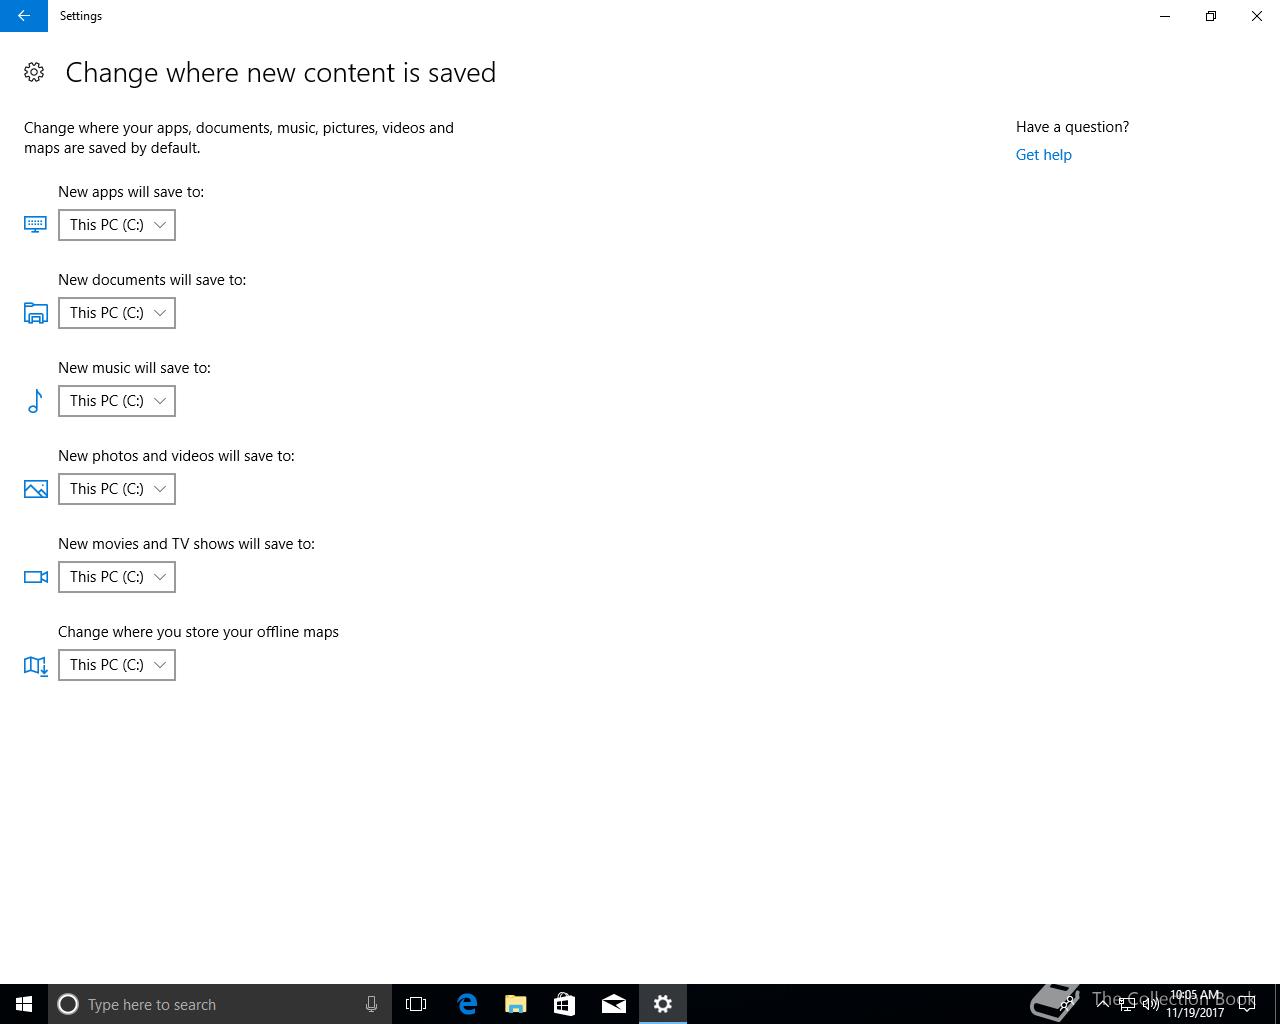Open the Get help link

1043,155
